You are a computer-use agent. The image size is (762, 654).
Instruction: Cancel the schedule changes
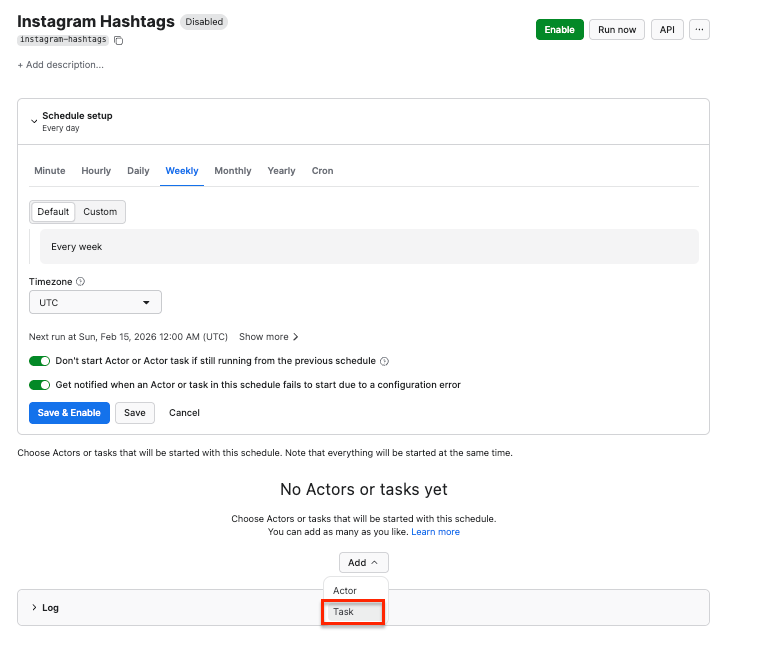click(184, 413)
